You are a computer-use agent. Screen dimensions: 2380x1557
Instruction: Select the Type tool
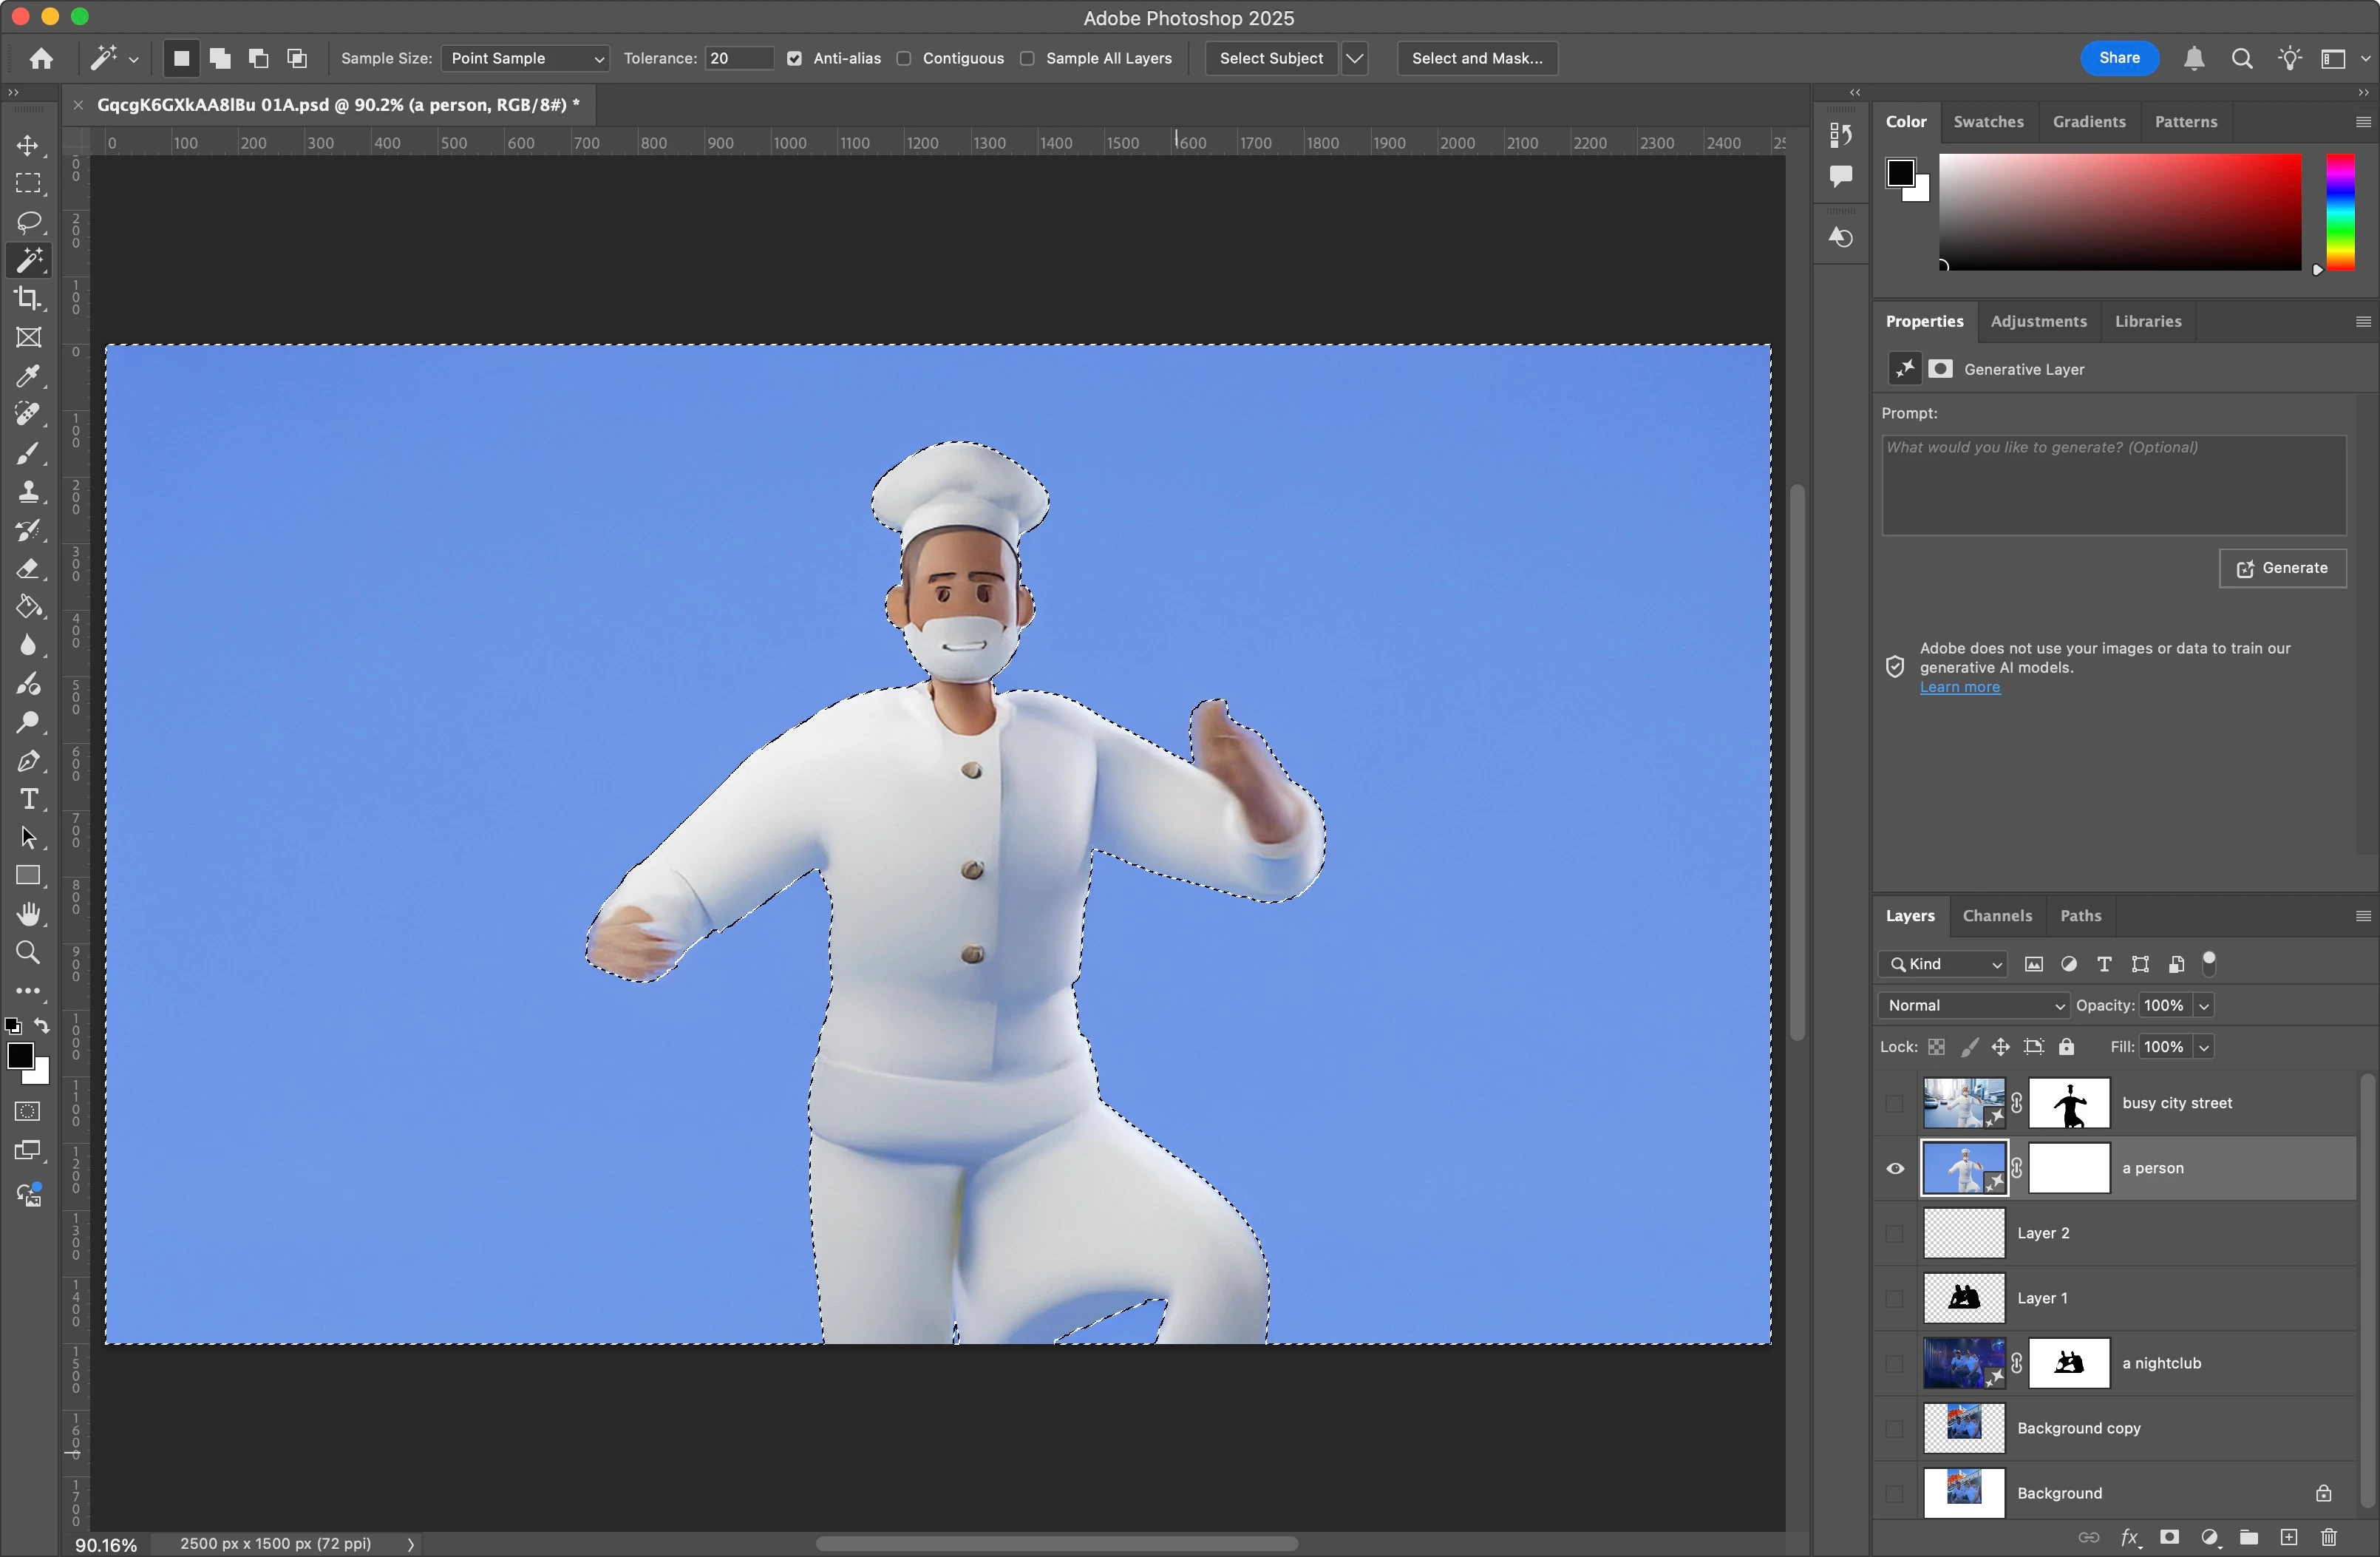28,799
